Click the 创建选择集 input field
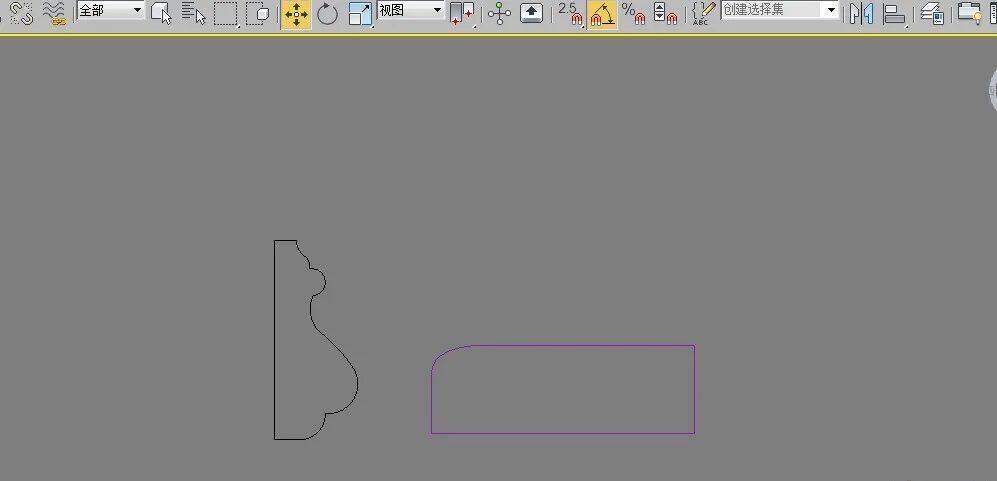Viewport: 997px width, 481px height. pyautogui.click(x=772, y=10)
